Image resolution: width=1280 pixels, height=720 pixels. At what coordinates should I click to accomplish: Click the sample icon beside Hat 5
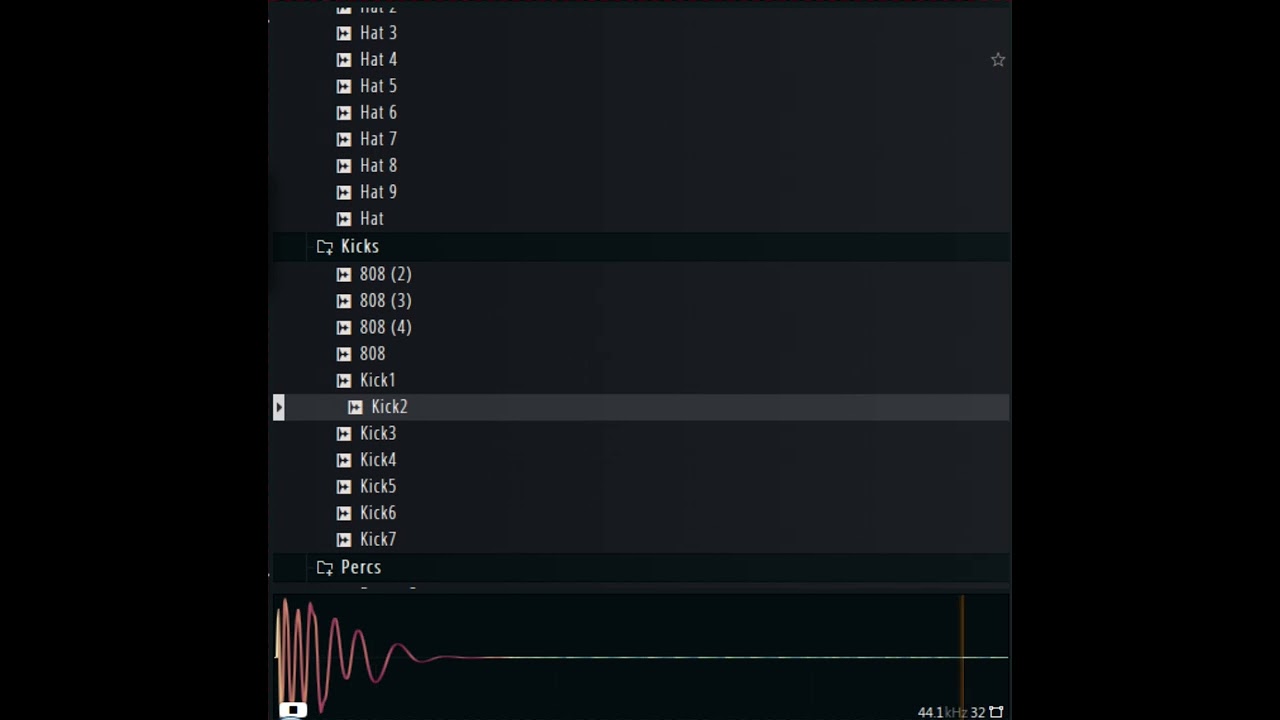344,86
